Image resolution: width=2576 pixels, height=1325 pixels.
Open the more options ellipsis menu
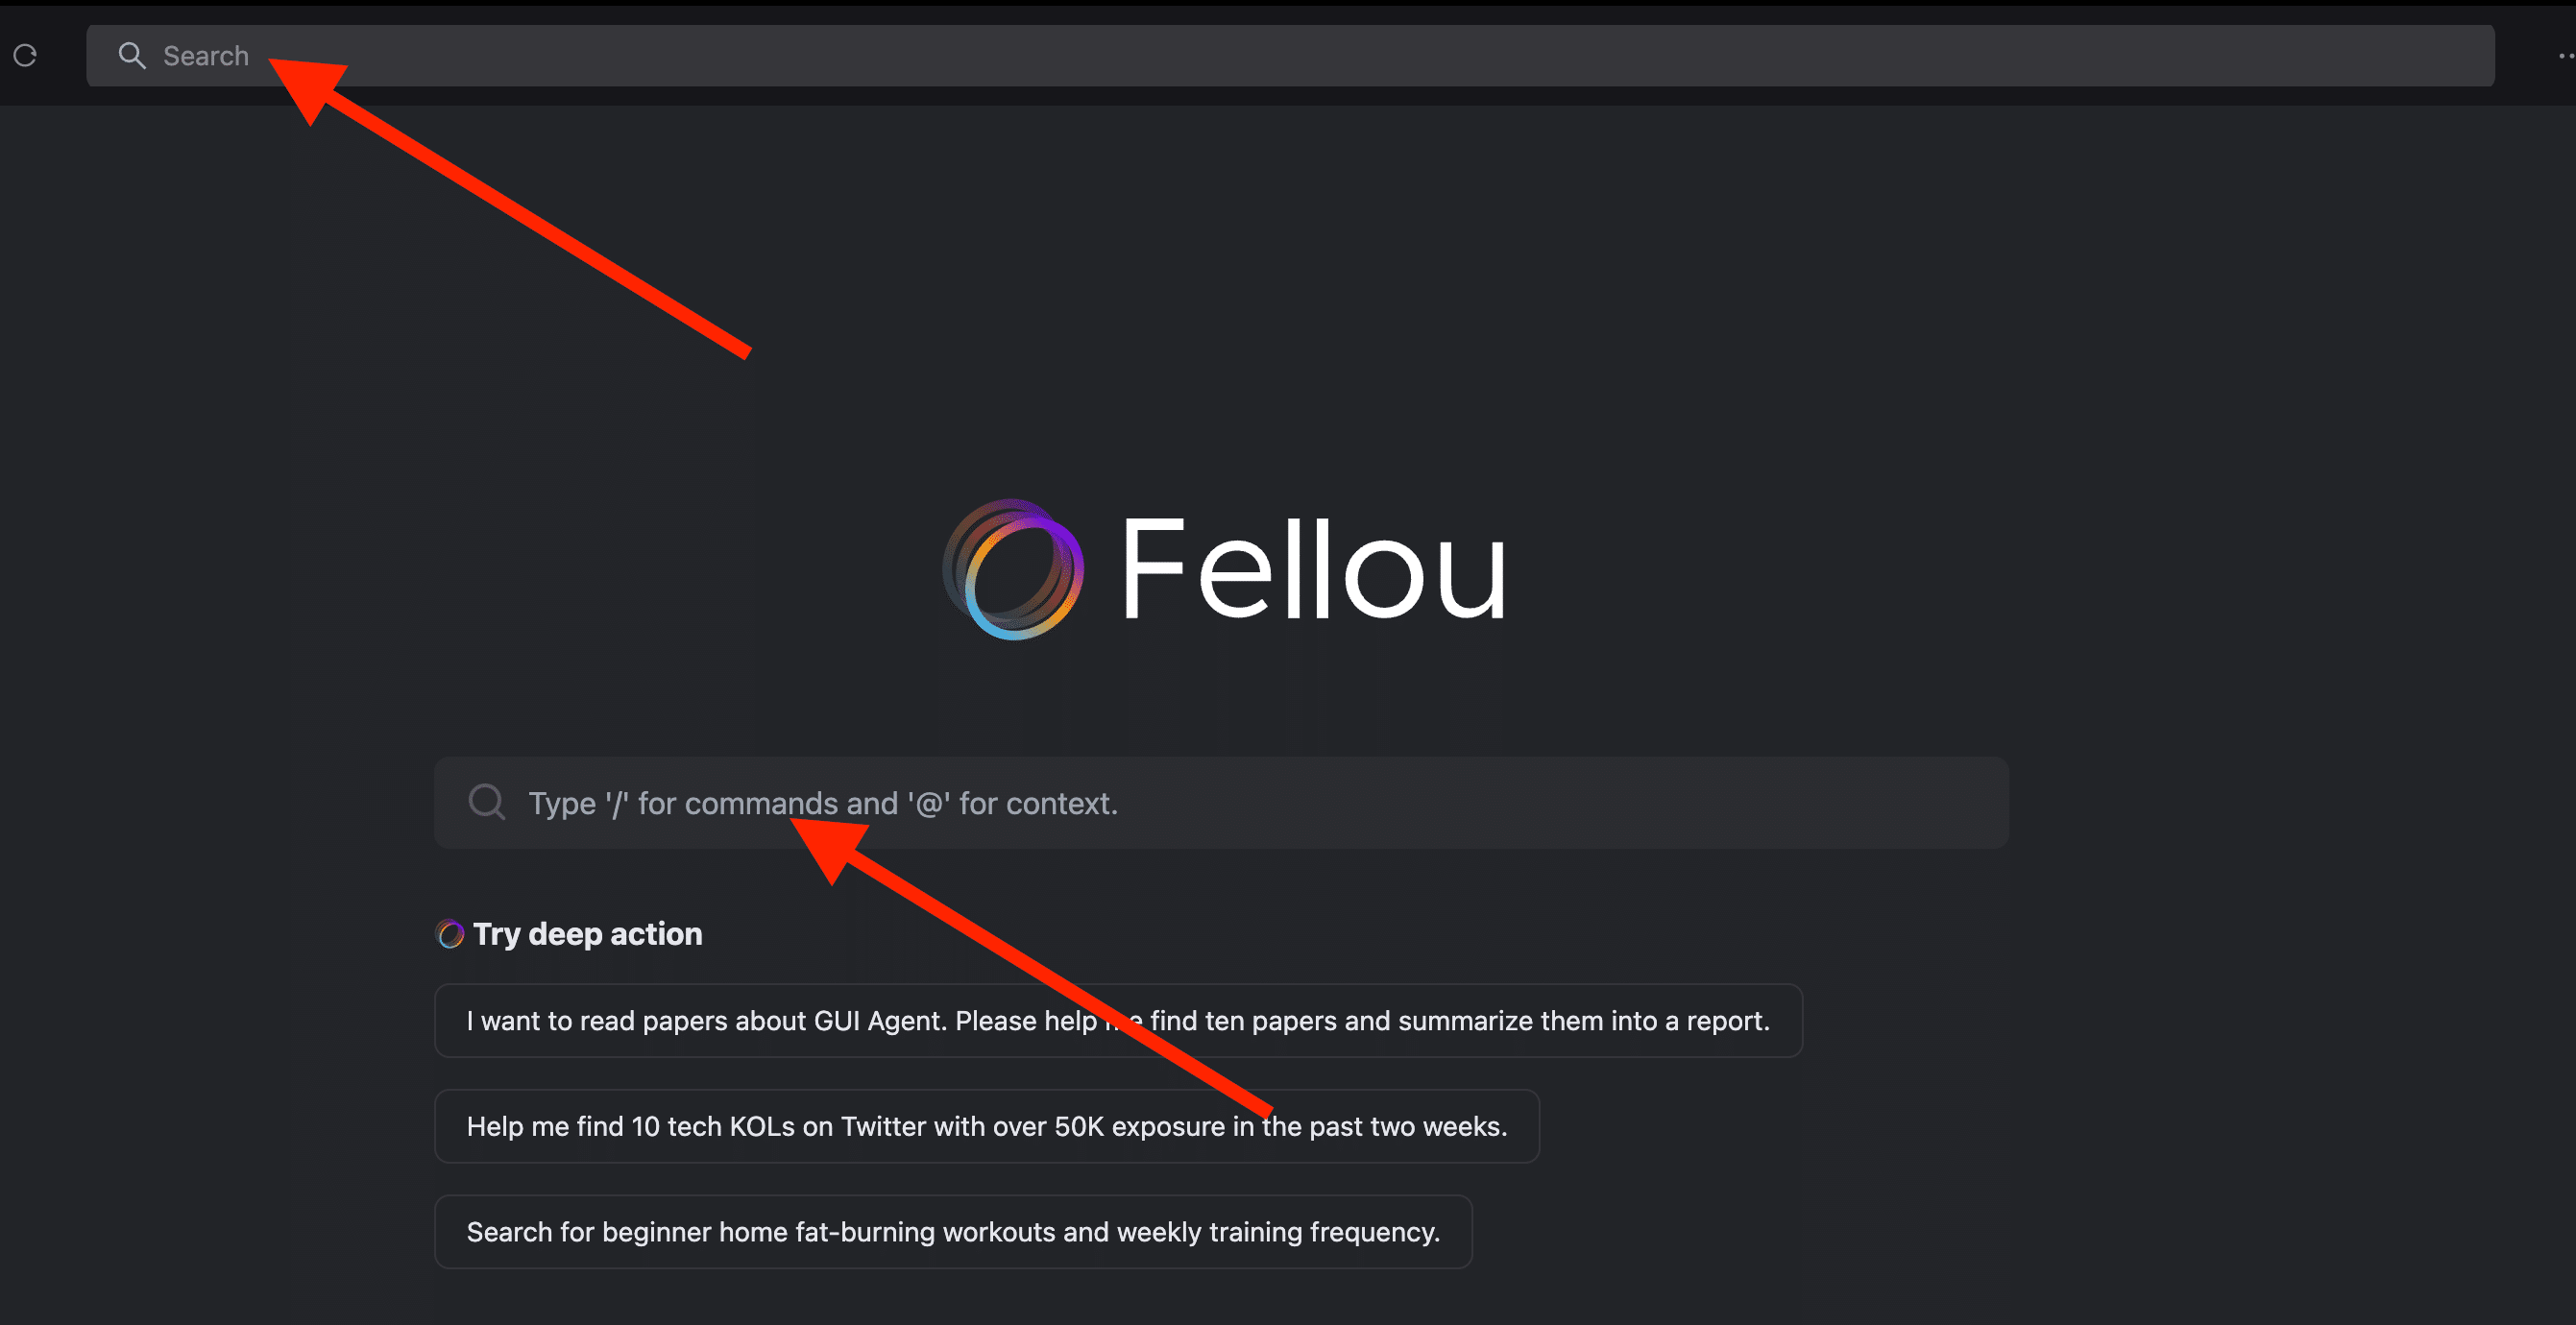(2565, 56)
